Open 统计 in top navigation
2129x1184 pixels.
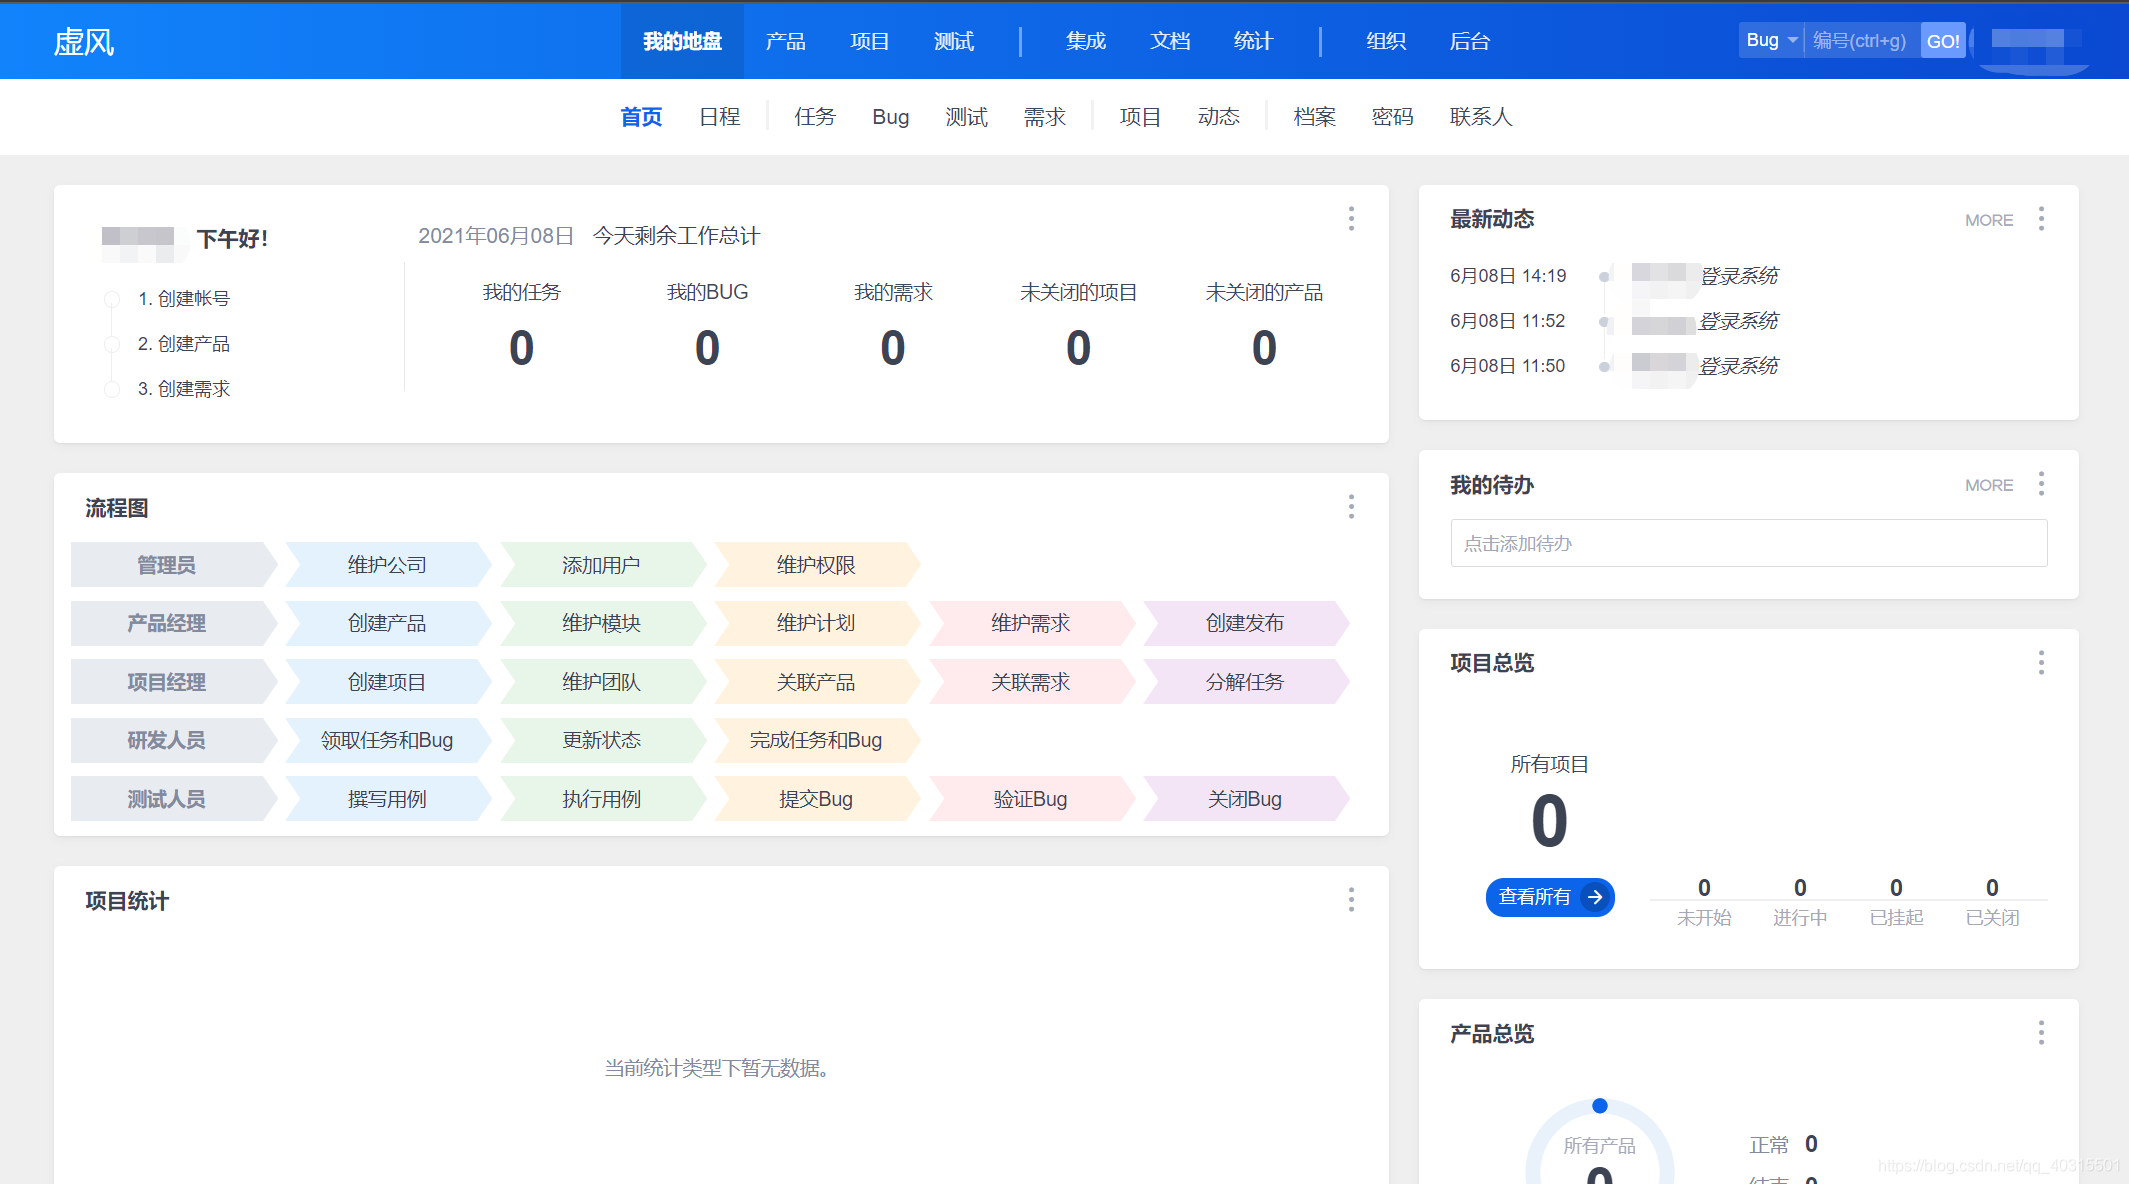tap(1253, 41)
